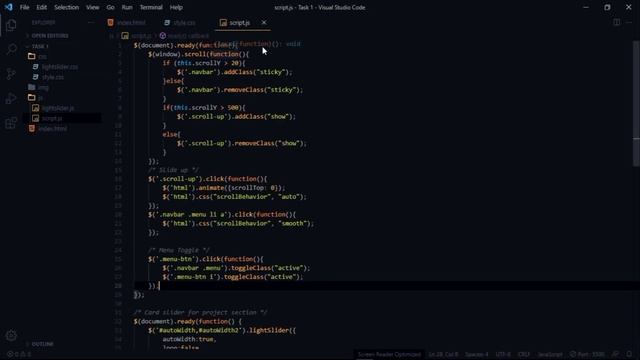
Task: Collapse the js folder
Action: point(36,98)
